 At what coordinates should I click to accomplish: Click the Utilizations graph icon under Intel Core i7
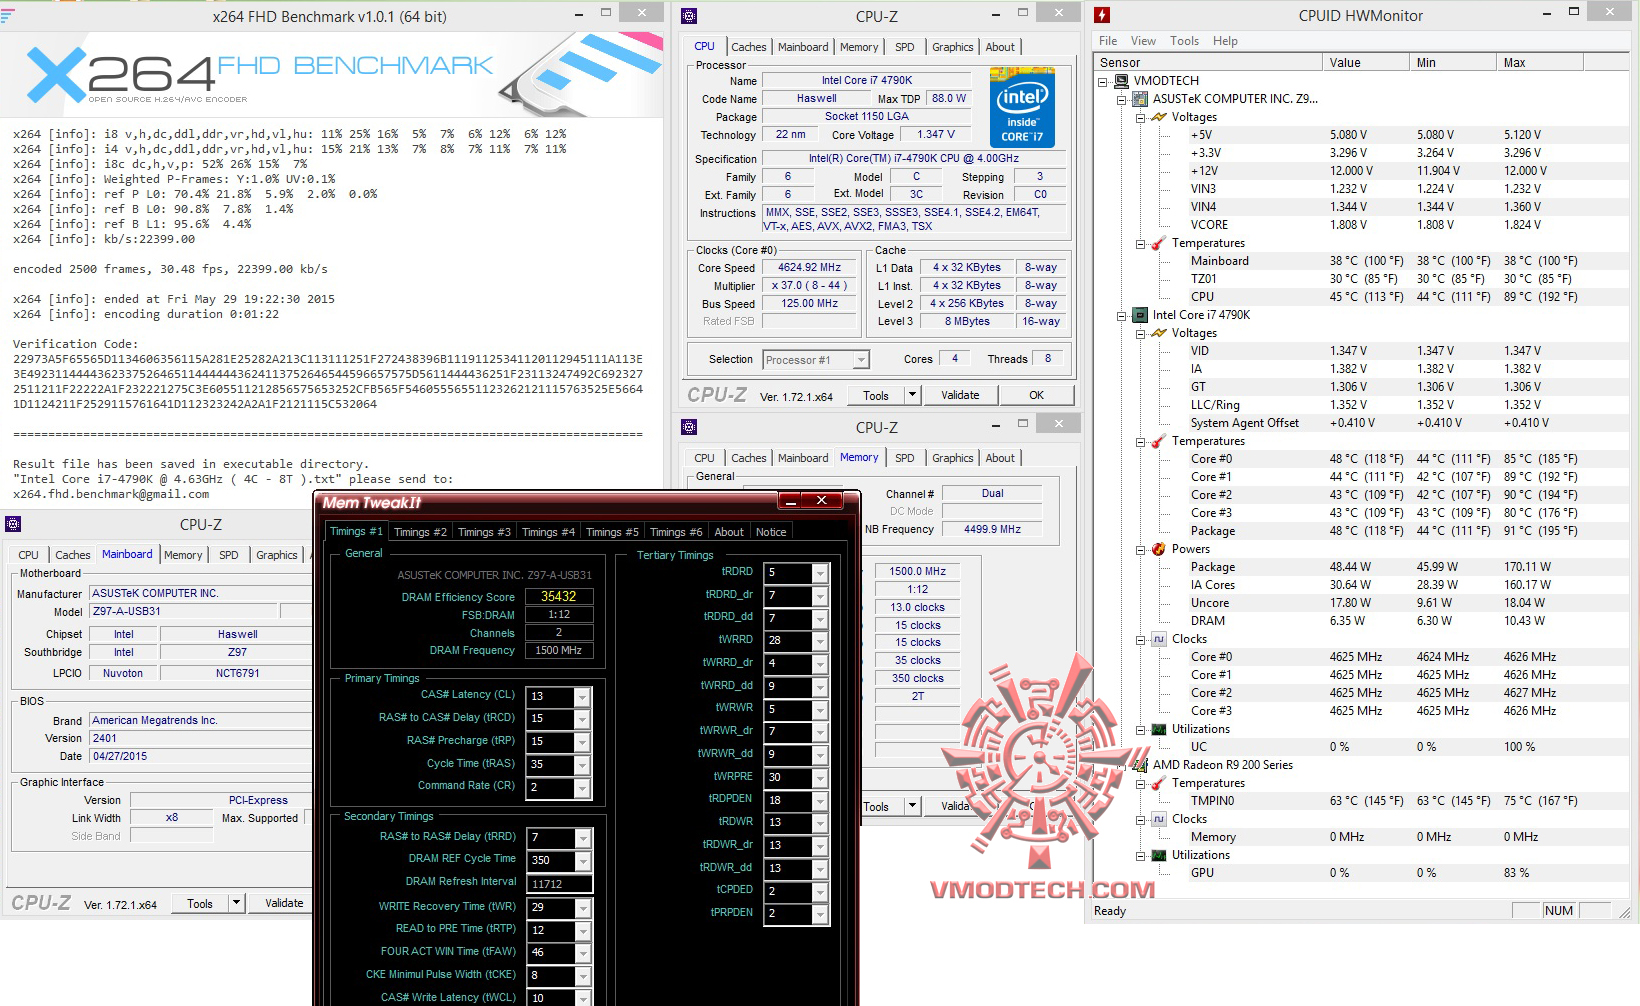pos(1159,729)
